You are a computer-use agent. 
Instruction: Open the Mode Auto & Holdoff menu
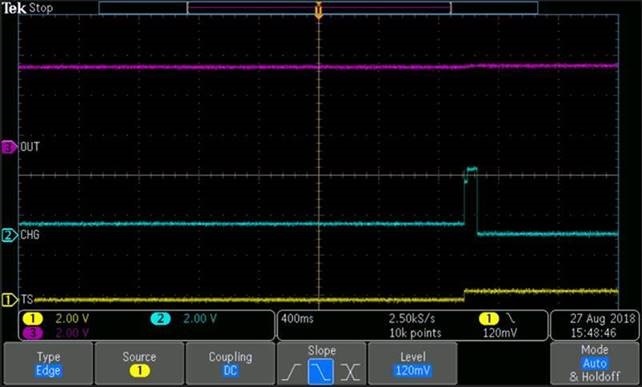click(x=595, y=364)
